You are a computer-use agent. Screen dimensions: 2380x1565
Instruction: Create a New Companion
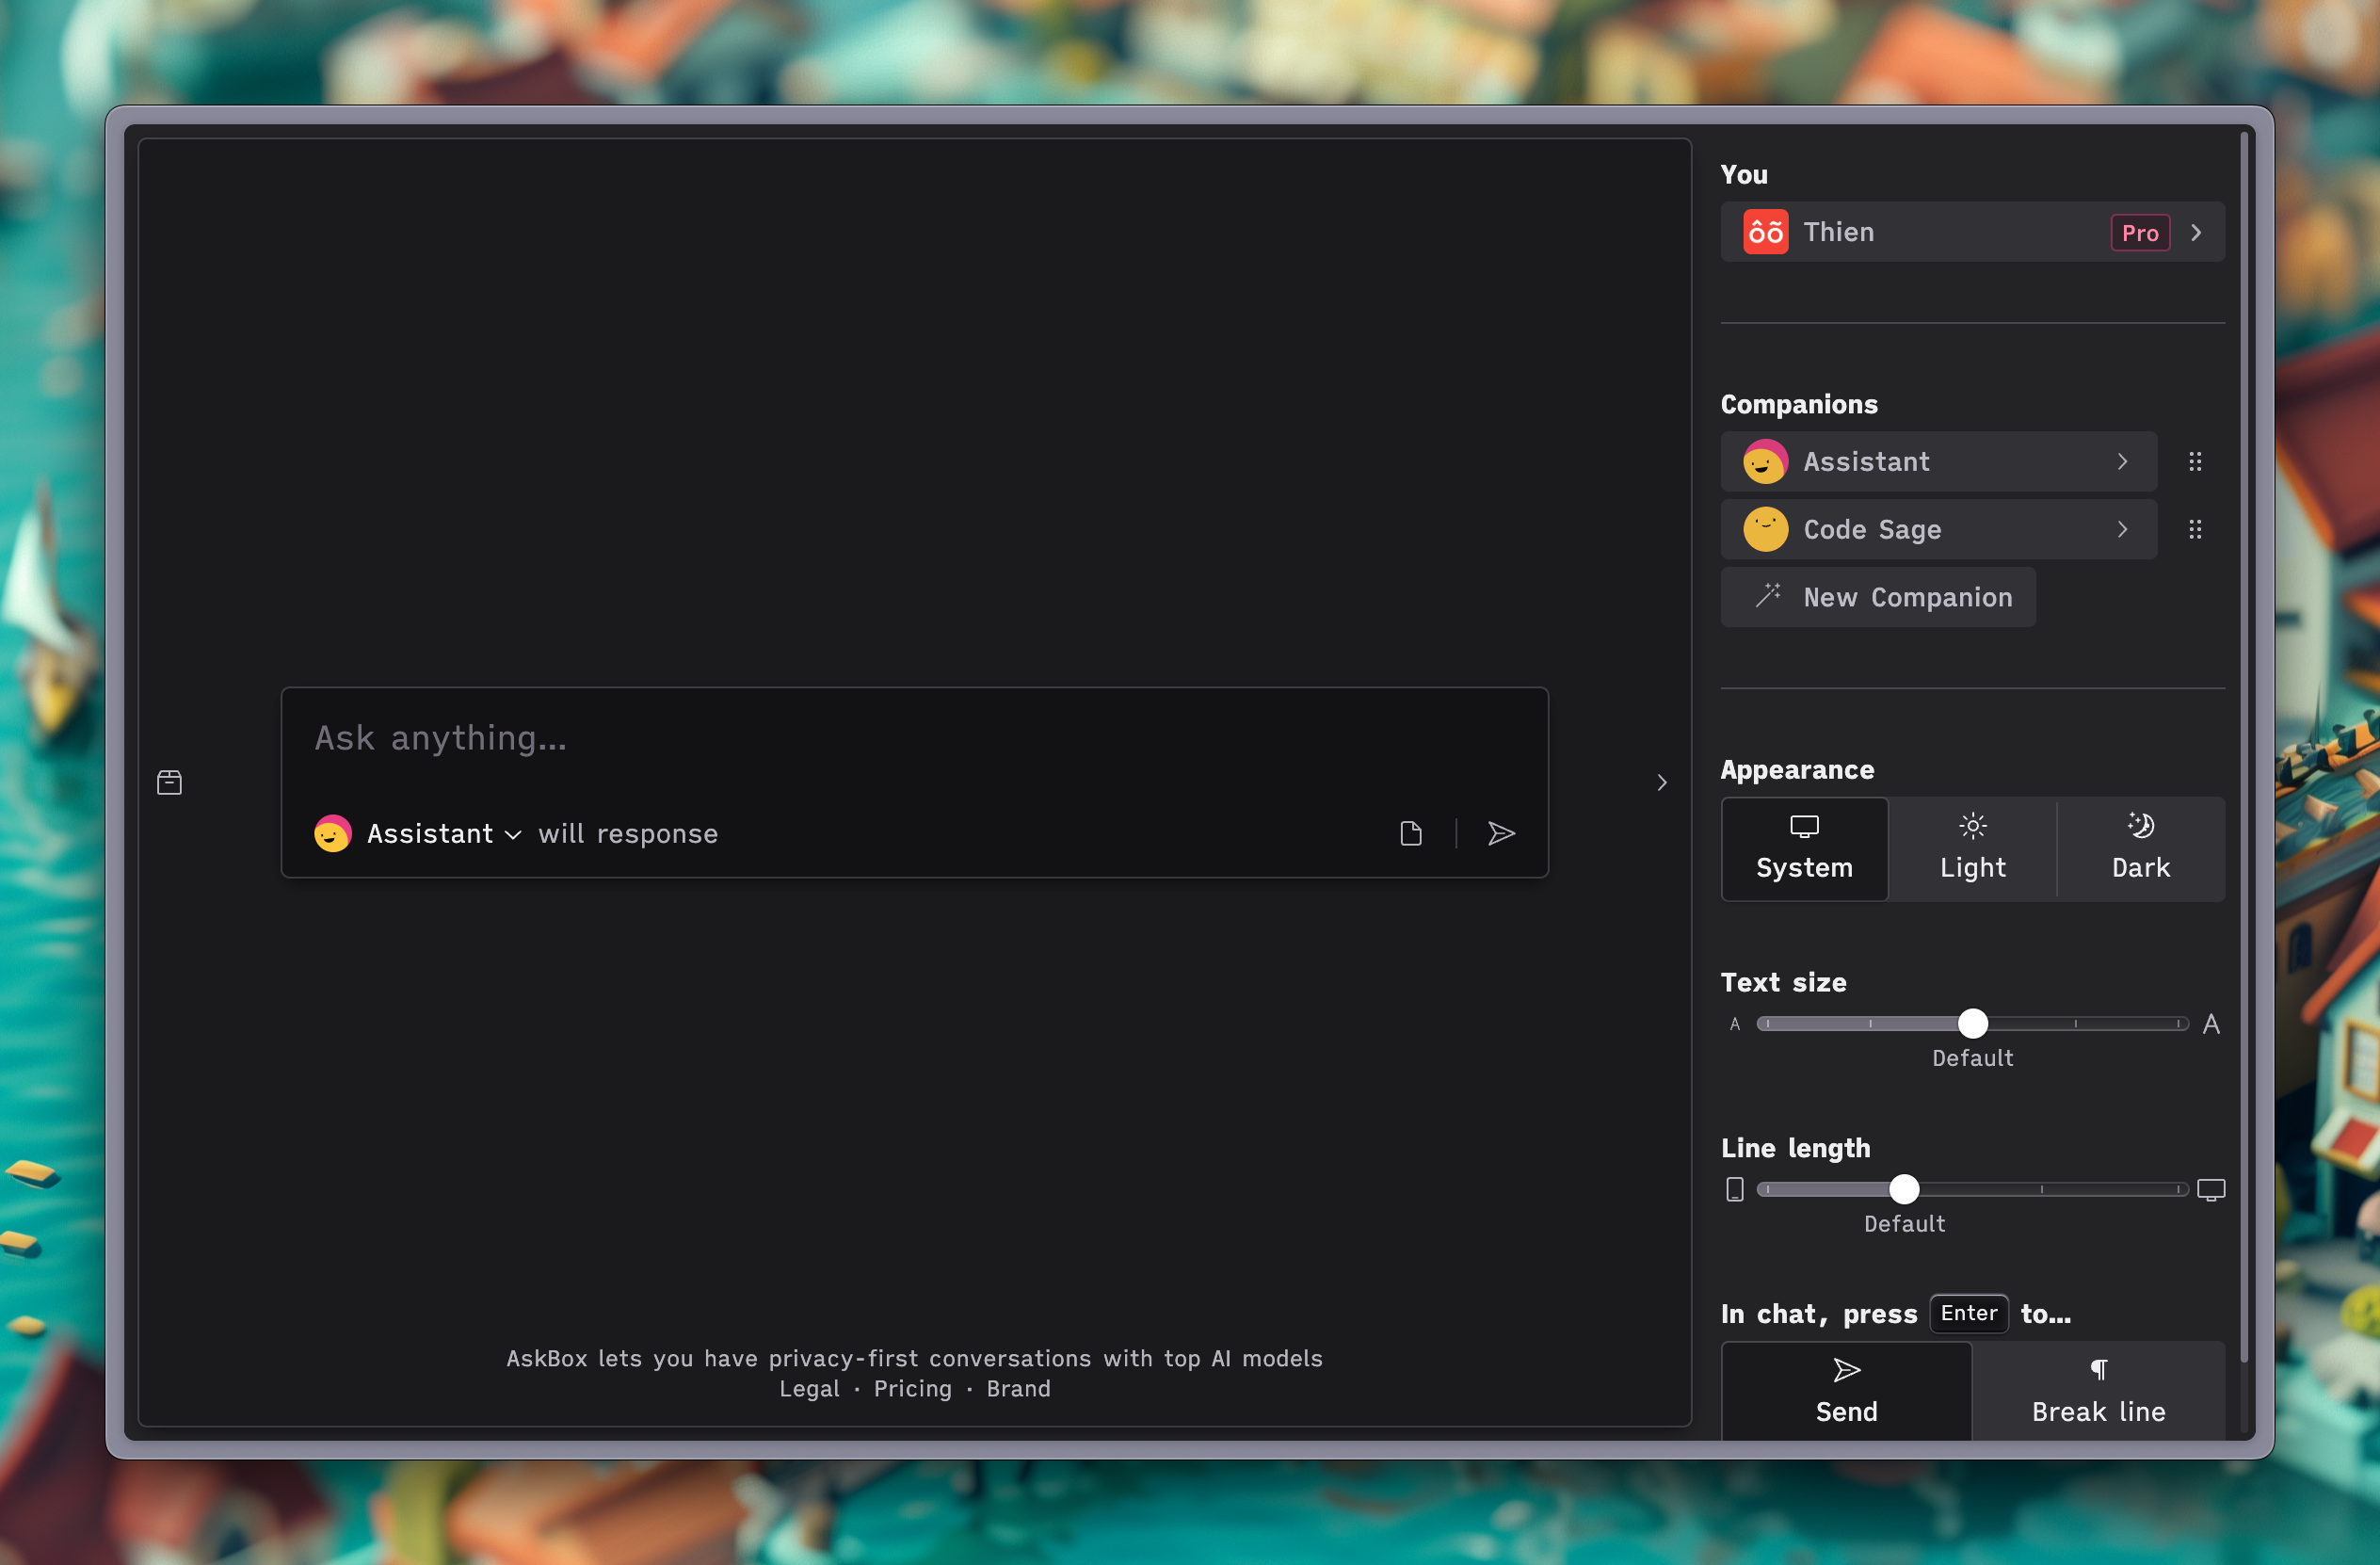tap(1877, 597)
